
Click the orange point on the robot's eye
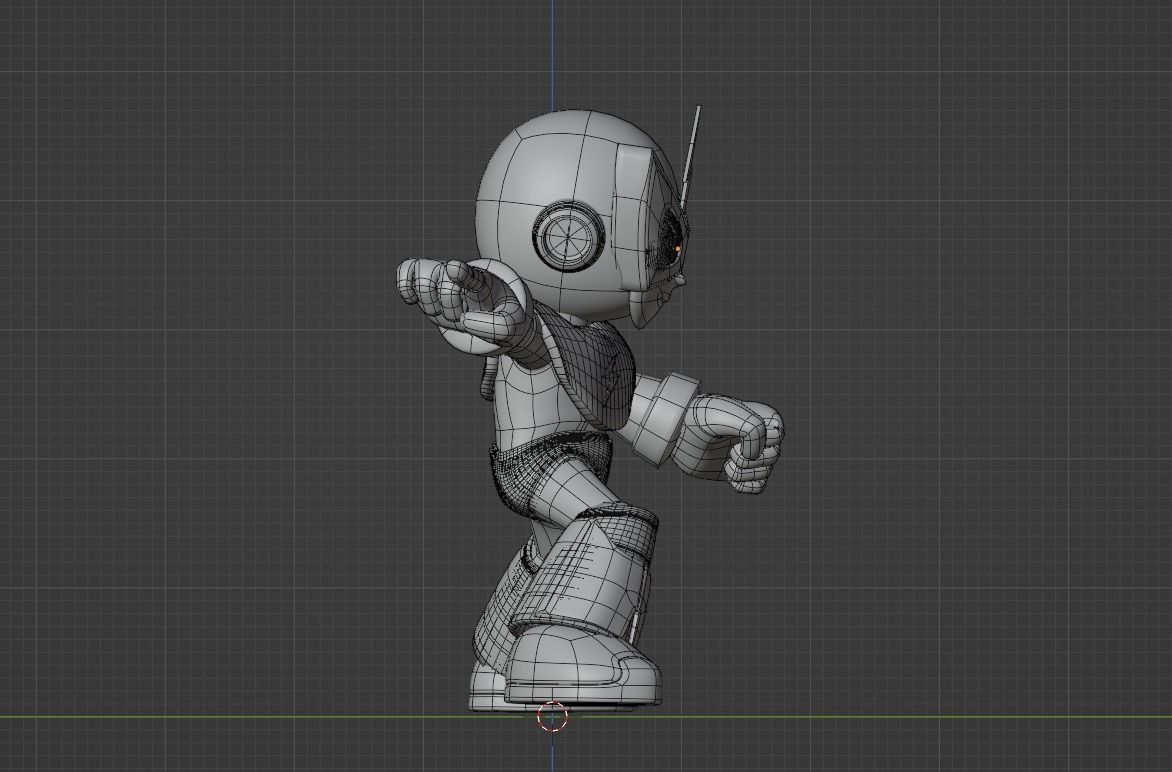677,248
